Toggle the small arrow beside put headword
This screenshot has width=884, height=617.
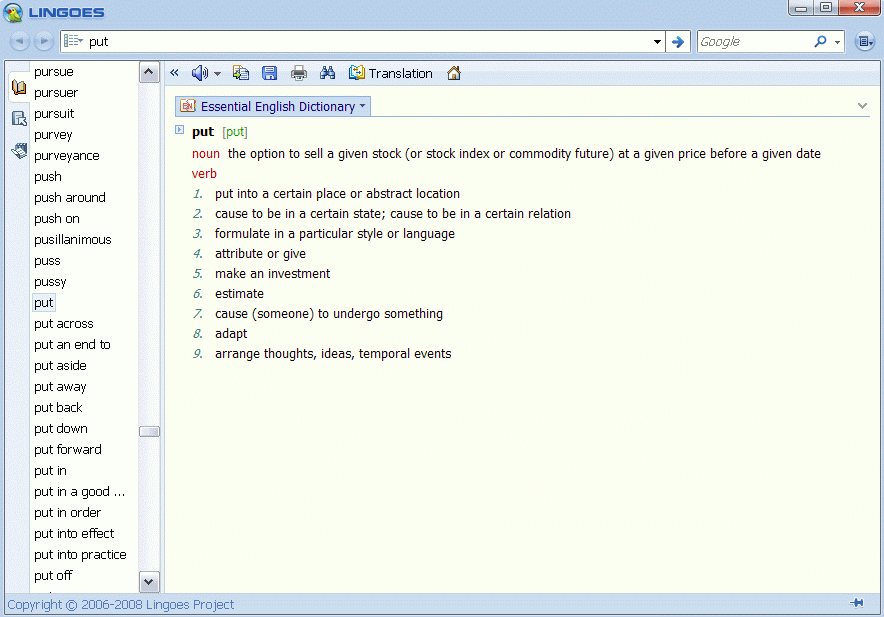point(180,130)
